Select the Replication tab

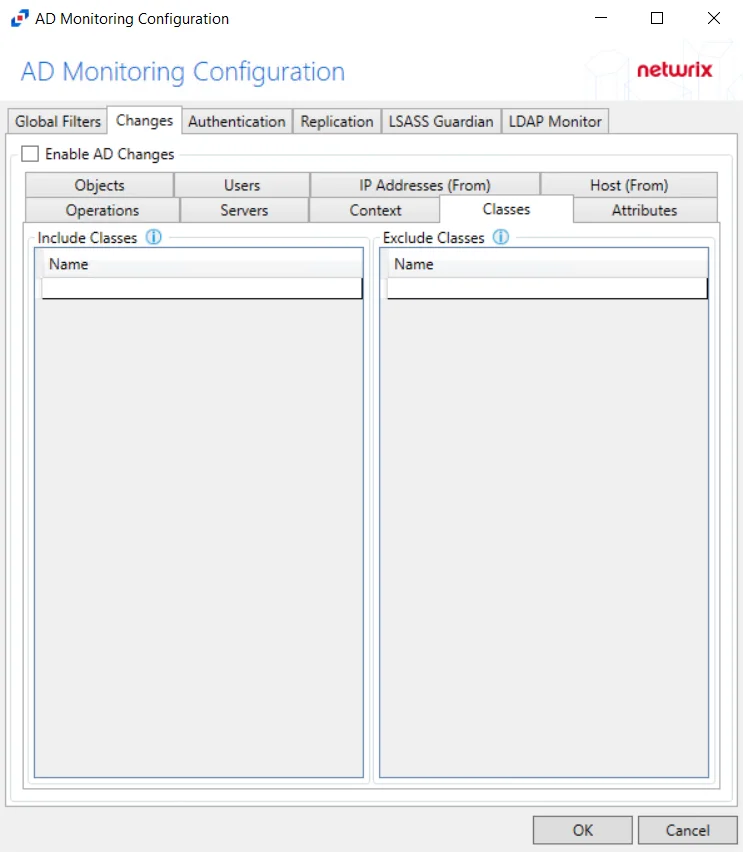coord(337,121)
